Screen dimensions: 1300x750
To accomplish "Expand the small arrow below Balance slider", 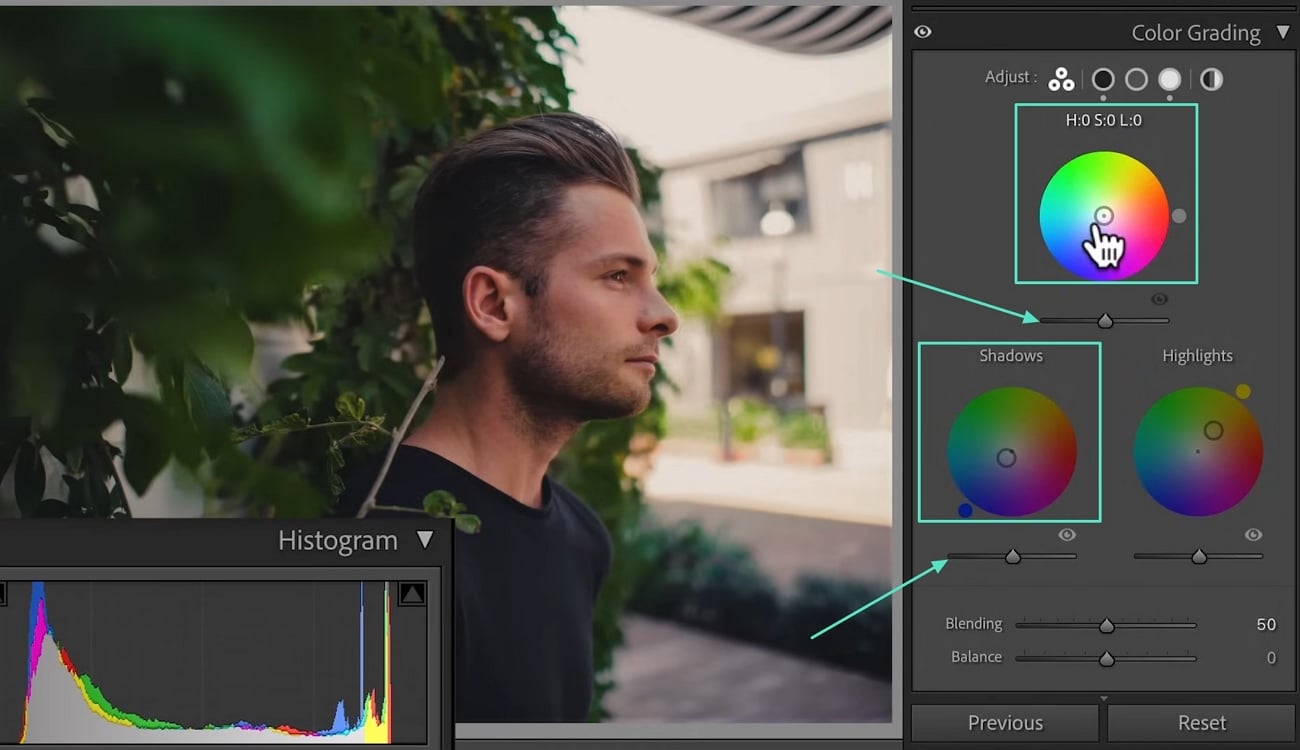I will pos(1104,698).
